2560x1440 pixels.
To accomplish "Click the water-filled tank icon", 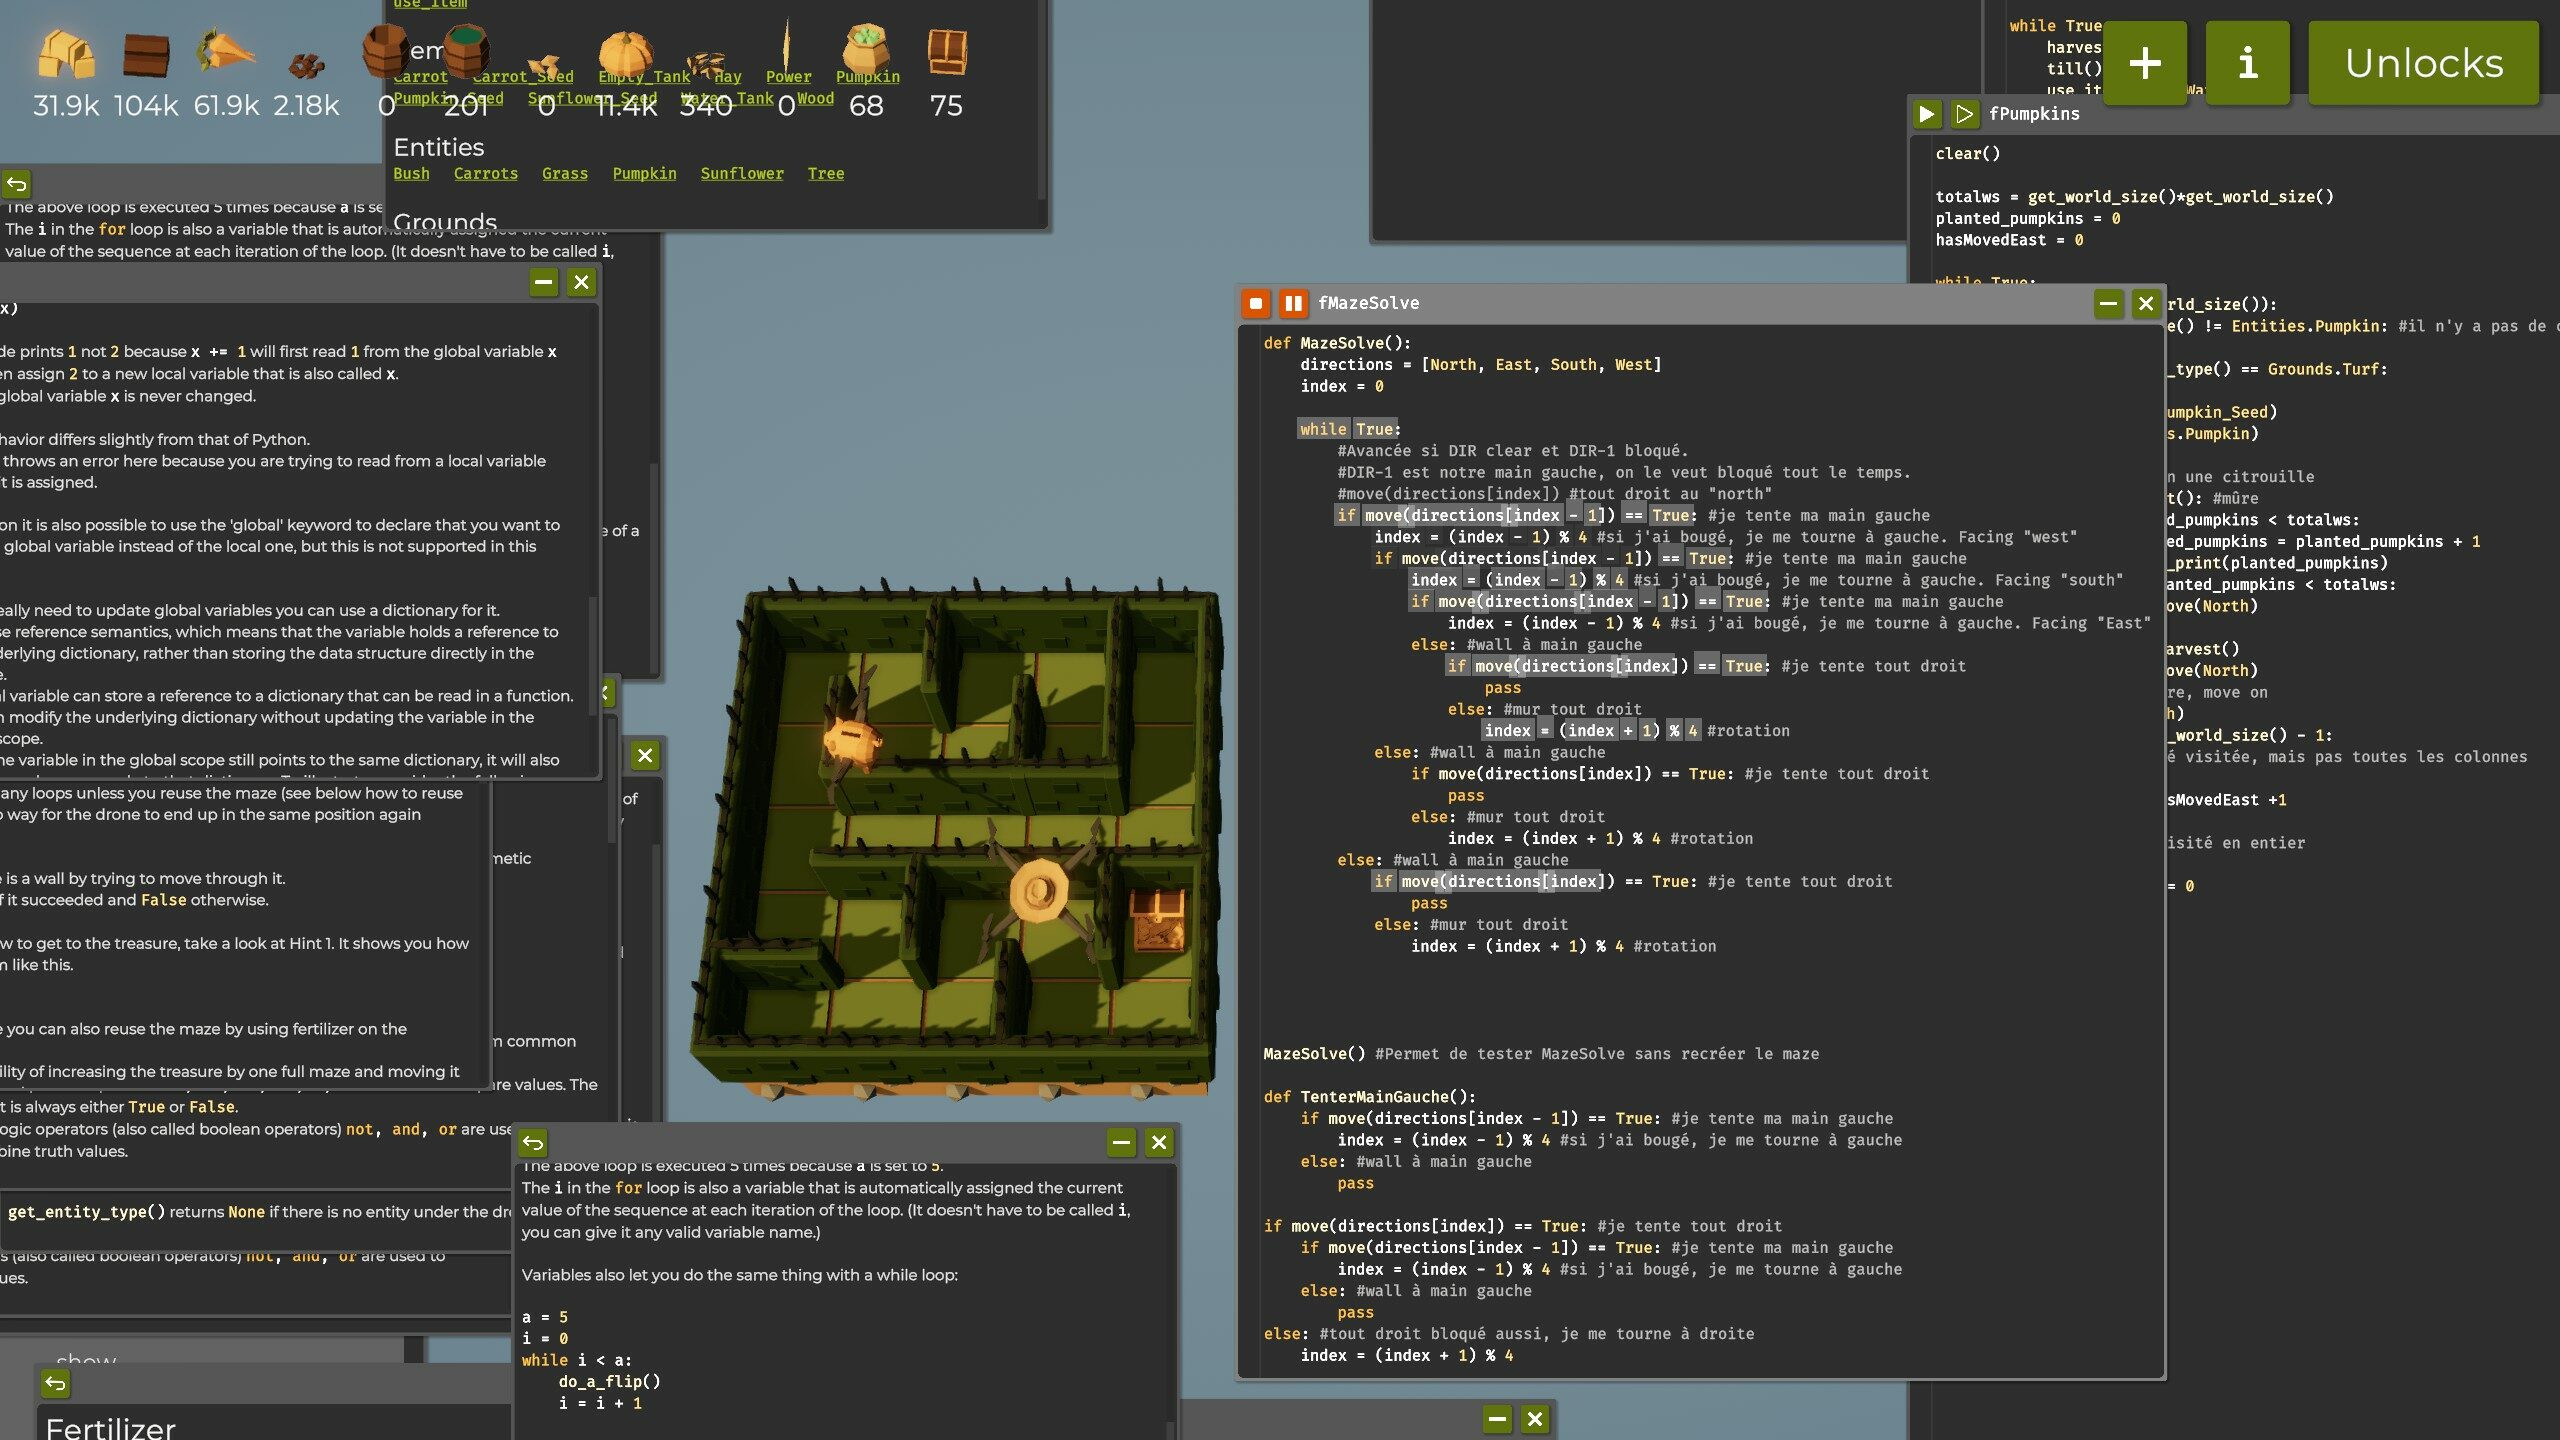I will (465, 50).
